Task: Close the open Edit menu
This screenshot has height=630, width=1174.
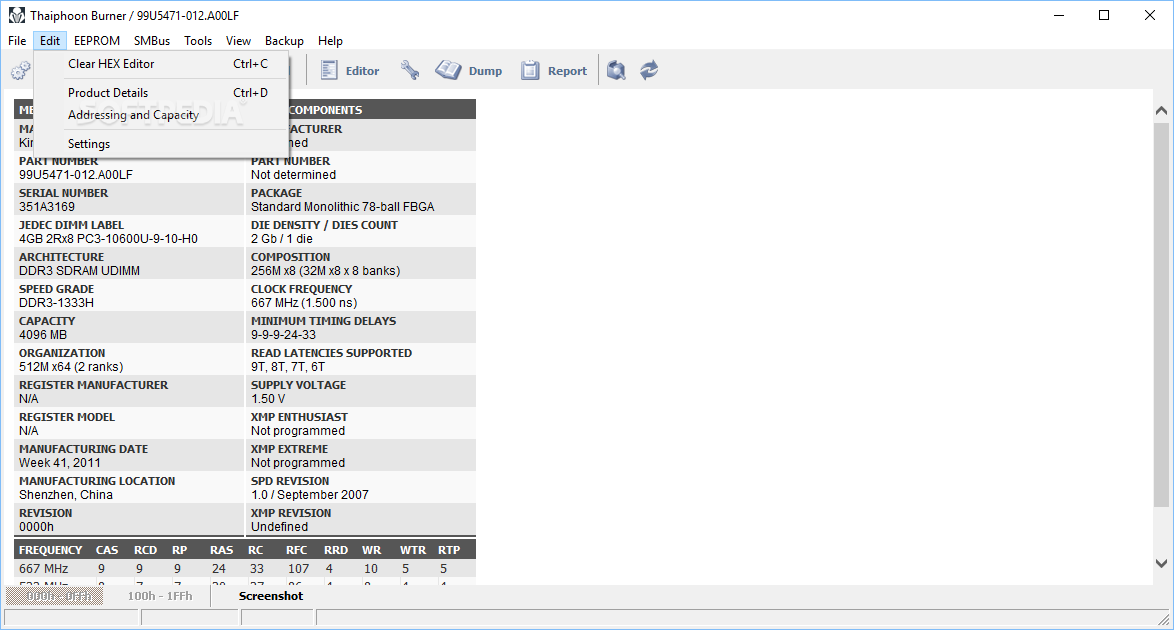Action: tap(50, 40)
